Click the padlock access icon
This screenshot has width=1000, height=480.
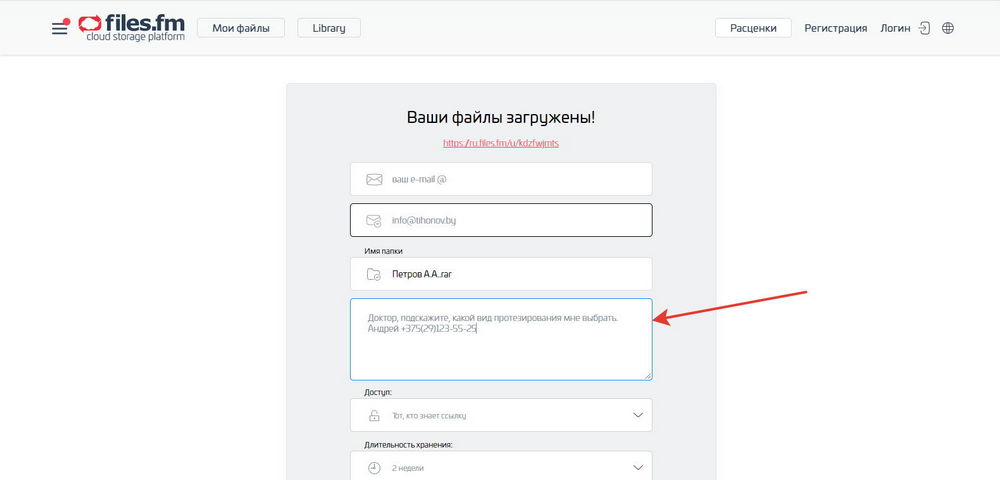pos(374,415)
